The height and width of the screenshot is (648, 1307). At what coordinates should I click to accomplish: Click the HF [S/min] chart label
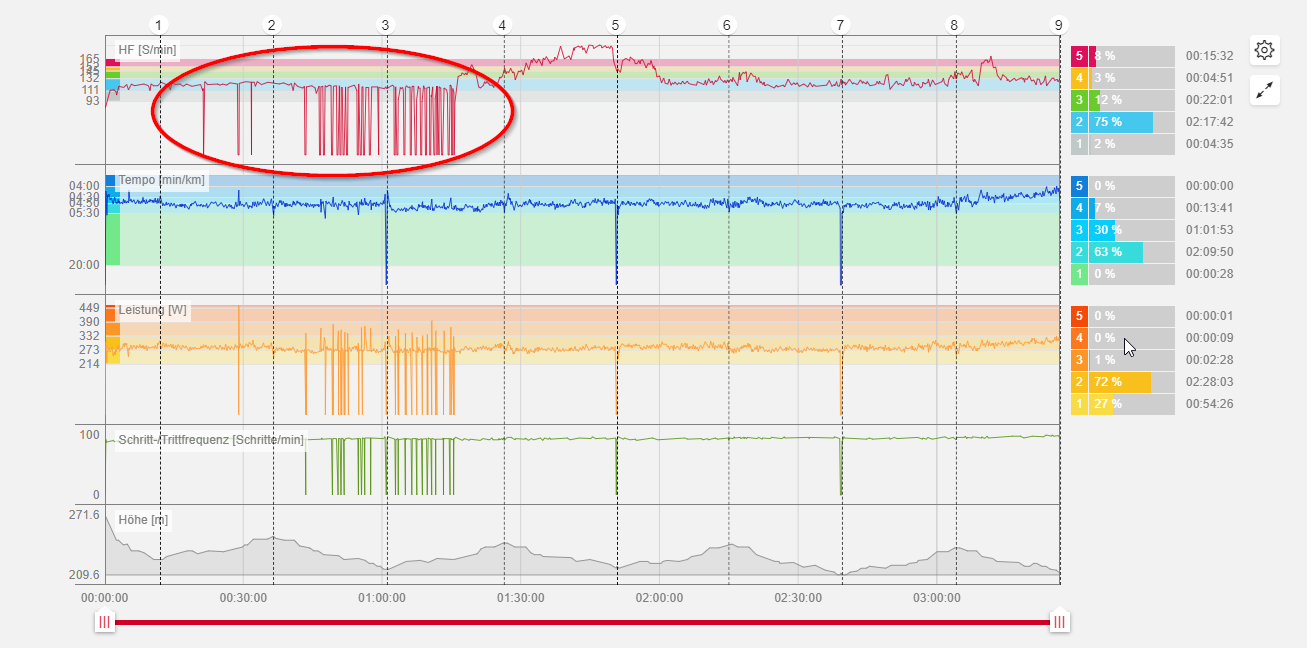[x=147, y=50]
